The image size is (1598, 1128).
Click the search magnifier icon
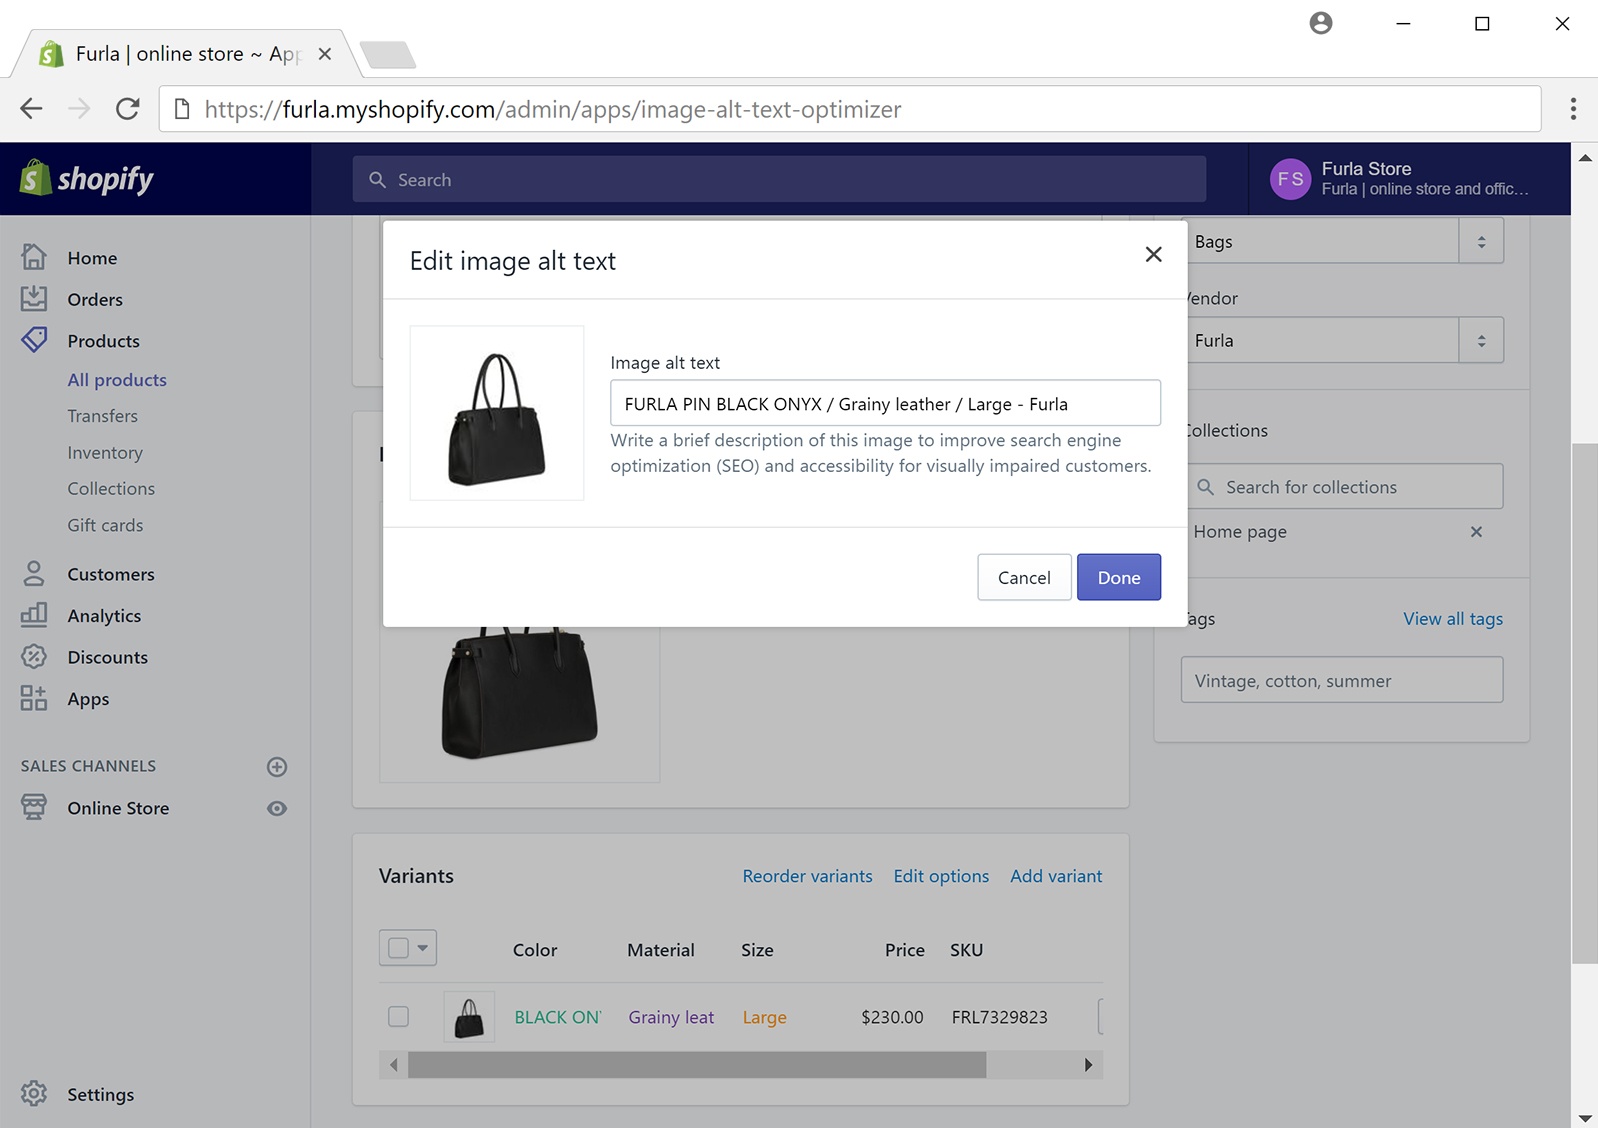click(x=377, y=180)
